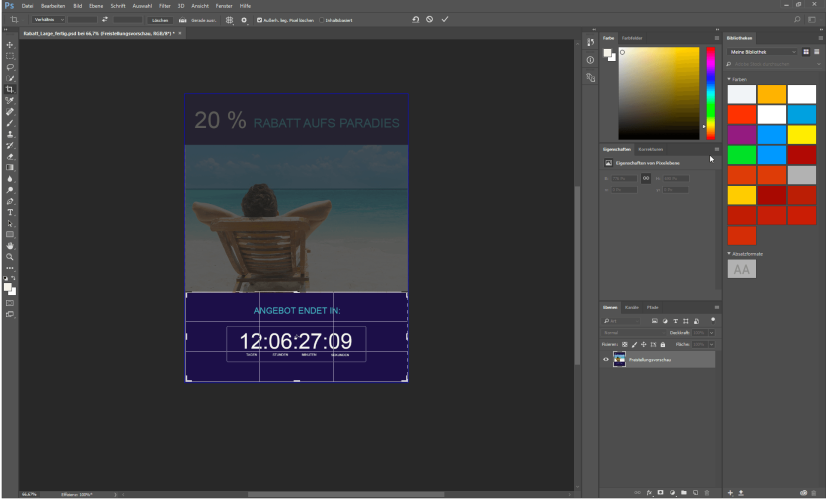This screenshot has width=826, height=500.
Task: Open the Meine Bibliothek dropdown
Action: (x=763, y=52)
